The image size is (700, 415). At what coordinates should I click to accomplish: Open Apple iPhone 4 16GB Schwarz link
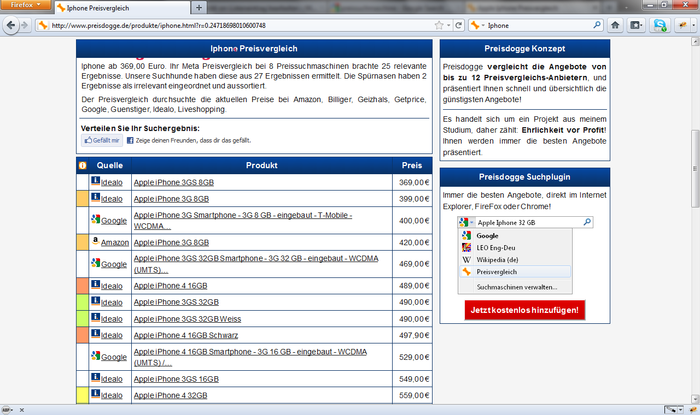[186, 335]
